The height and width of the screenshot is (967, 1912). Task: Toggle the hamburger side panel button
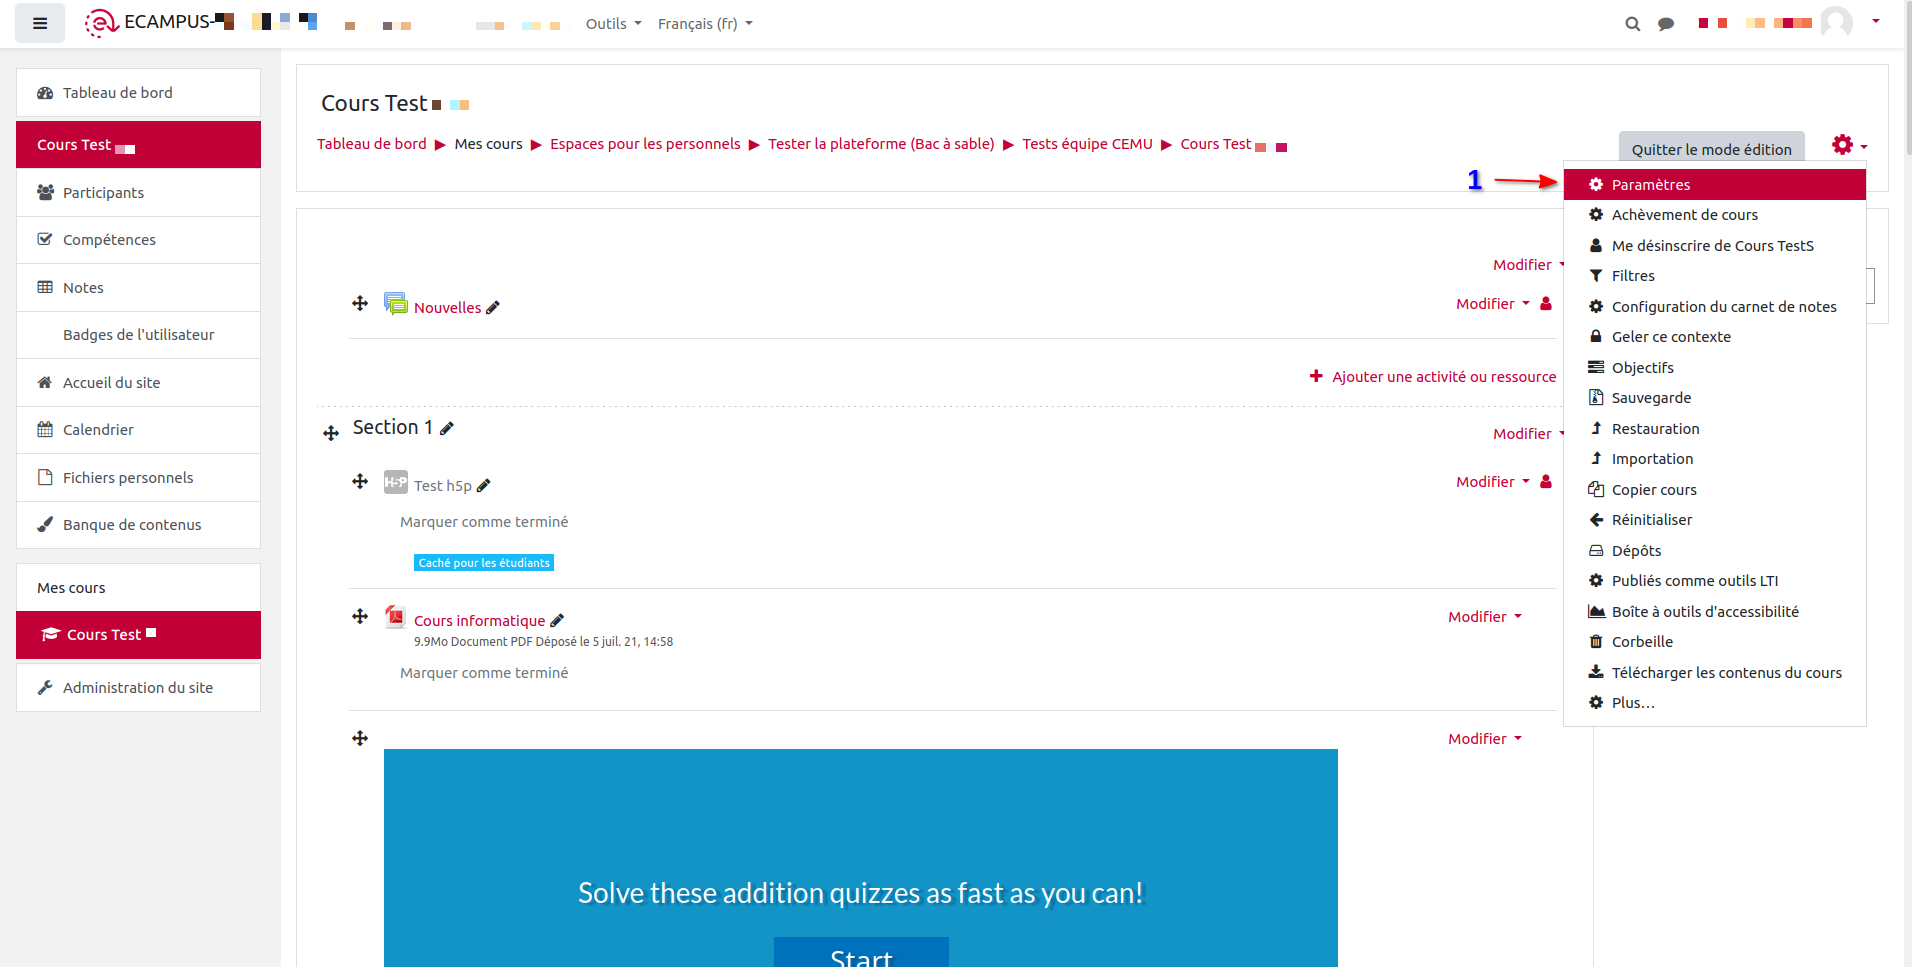click(40, 23)
